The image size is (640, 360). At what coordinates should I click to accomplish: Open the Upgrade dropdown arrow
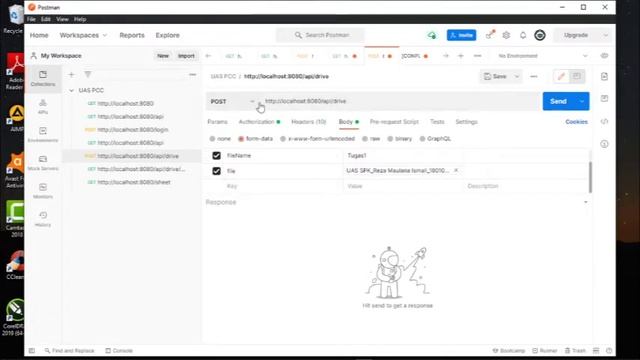point(606,35)
